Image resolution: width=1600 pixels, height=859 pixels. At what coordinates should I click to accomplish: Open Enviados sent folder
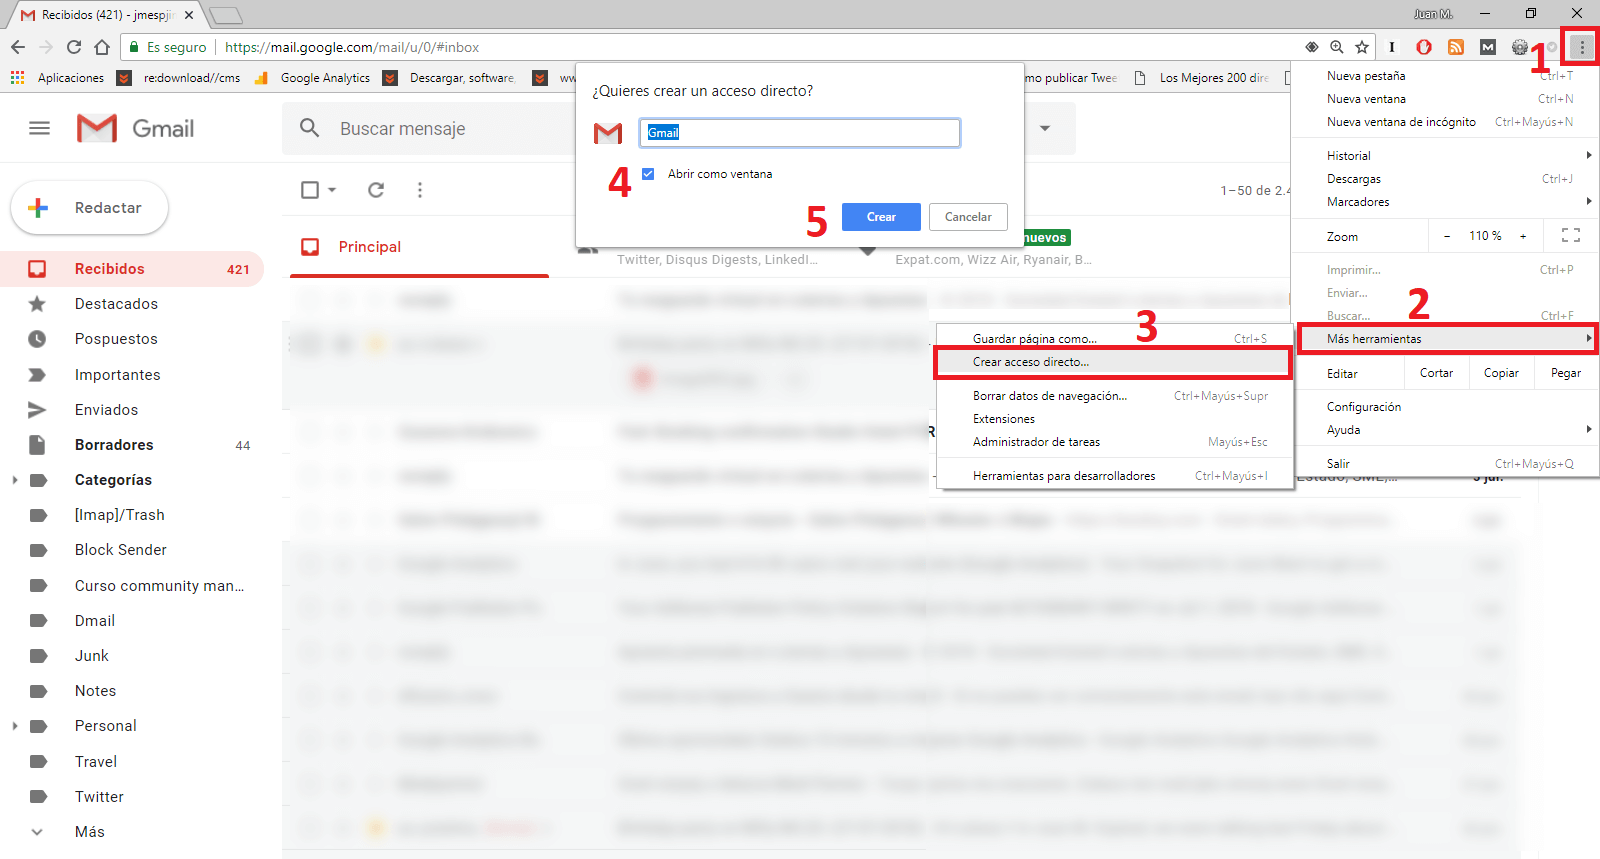106,410
